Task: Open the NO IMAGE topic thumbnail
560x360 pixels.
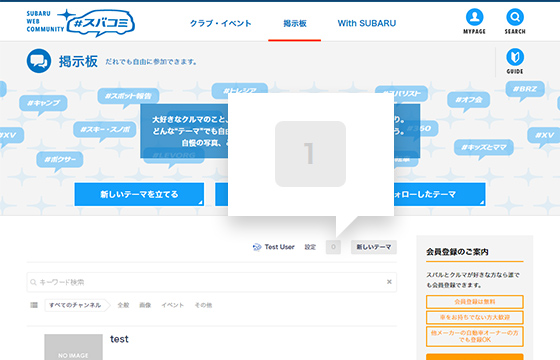Action: point(73,347)
